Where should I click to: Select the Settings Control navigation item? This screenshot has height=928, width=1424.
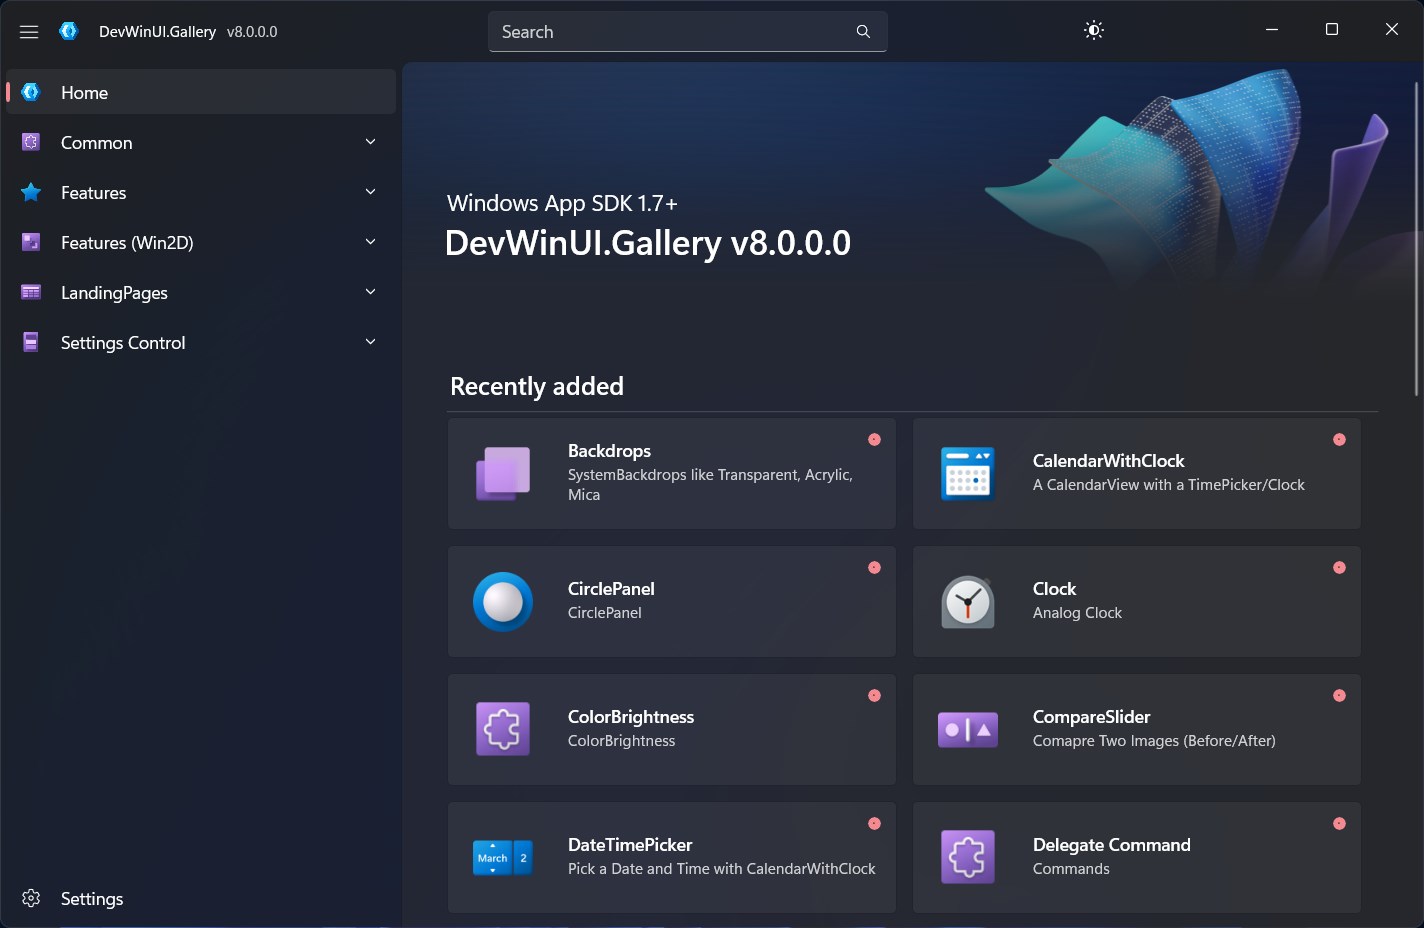pos(201,342)
